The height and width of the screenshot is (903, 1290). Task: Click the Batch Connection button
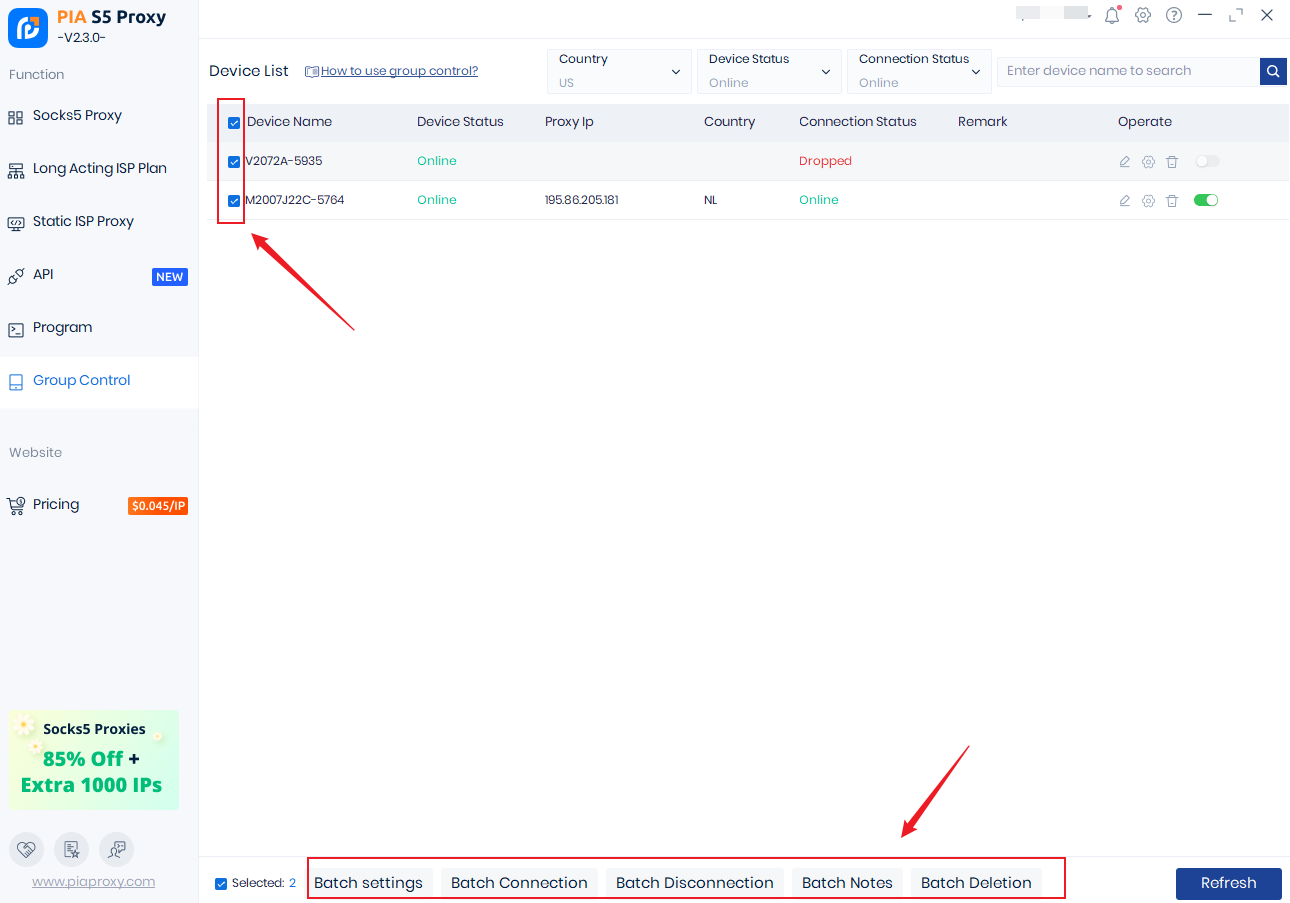tap(519, 882)
